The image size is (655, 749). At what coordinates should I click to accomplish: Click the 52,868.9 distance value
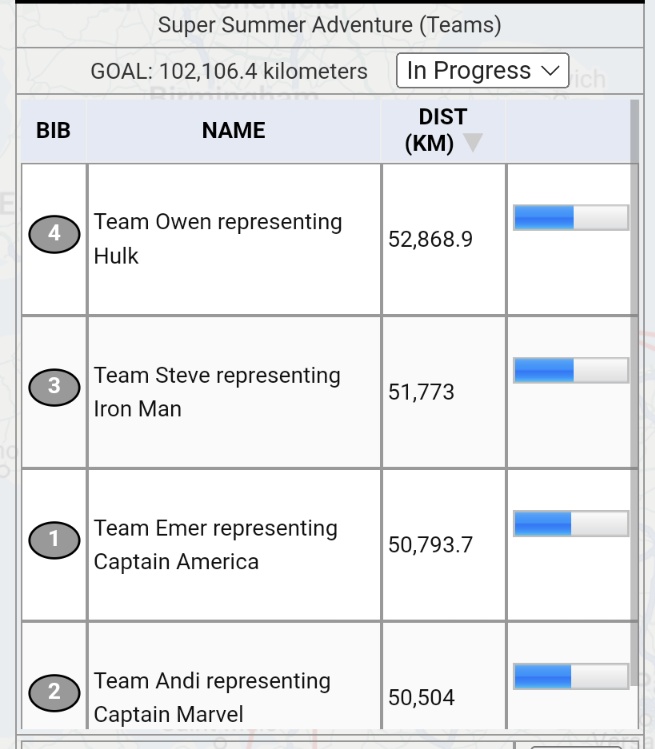click(431, 240)
